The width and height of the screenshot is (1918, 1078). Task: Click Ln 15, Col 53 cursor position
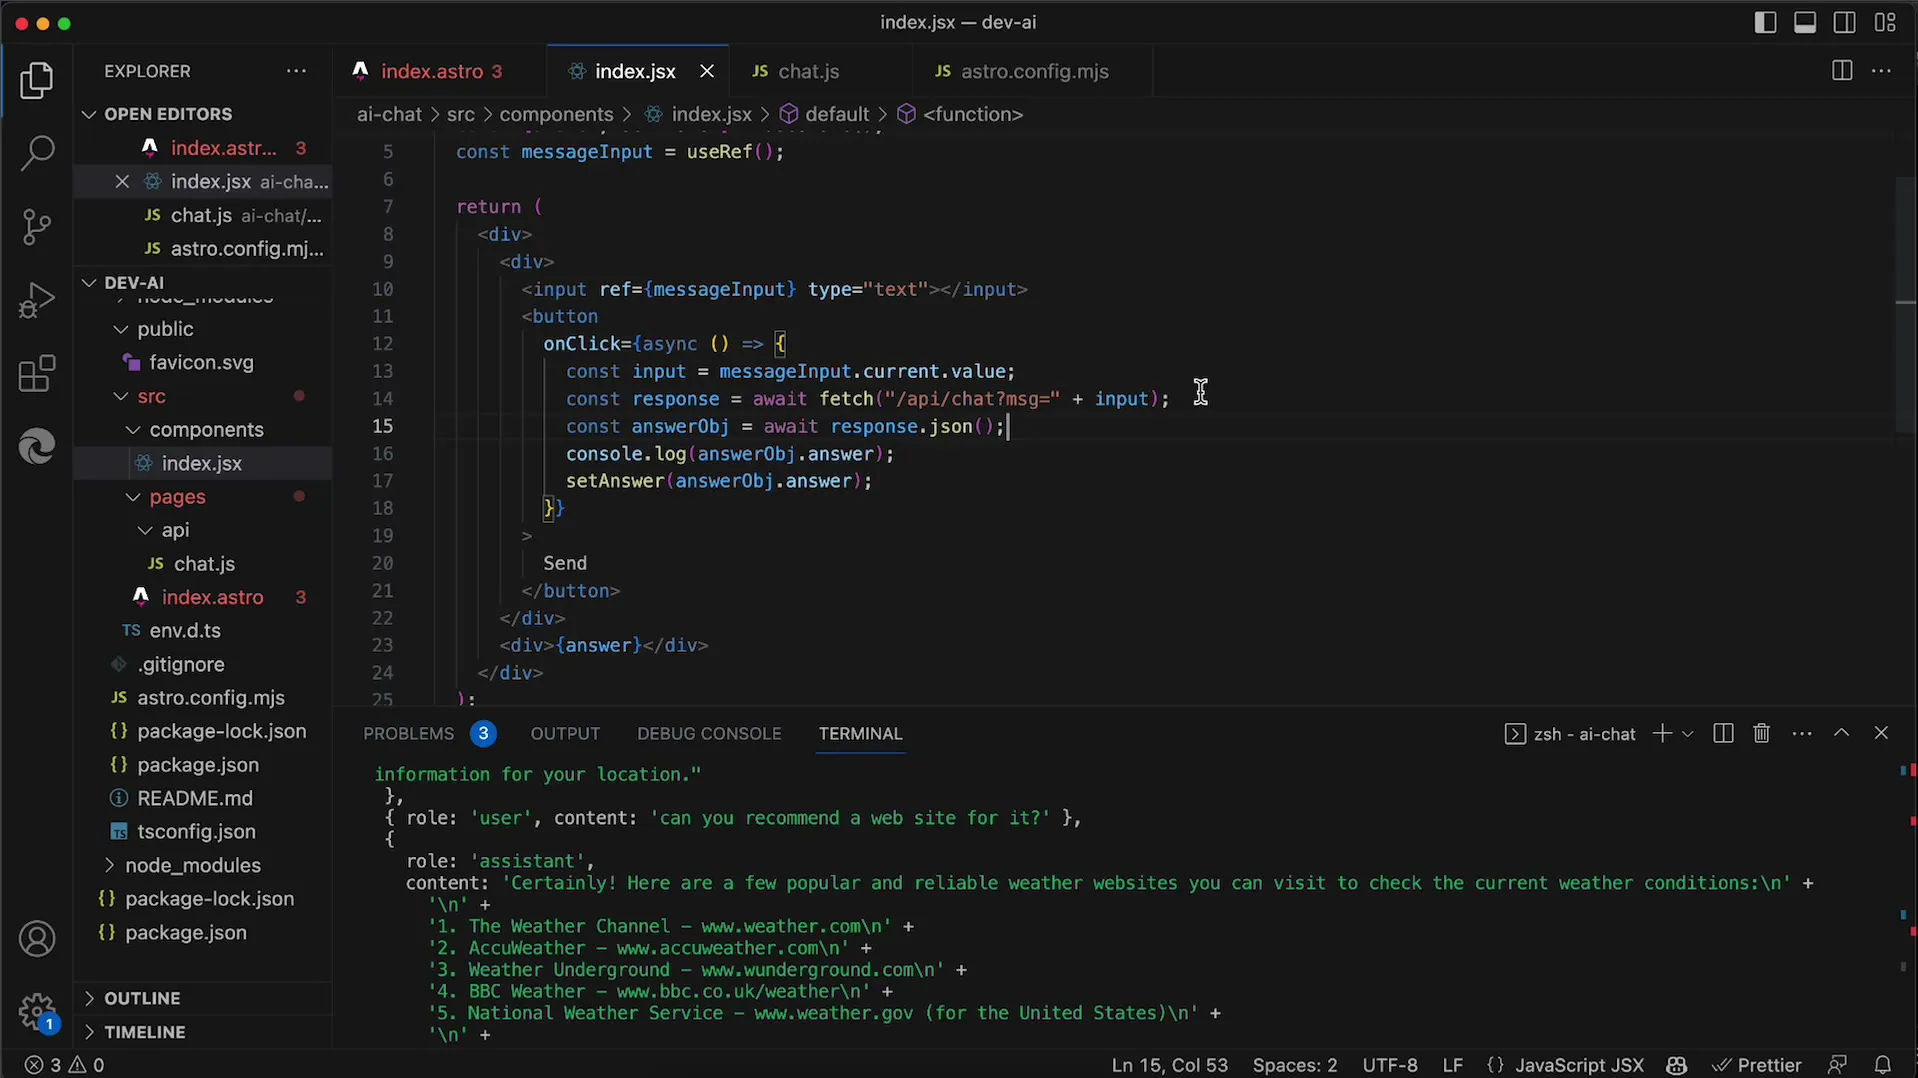[x=1169, y=1065]
